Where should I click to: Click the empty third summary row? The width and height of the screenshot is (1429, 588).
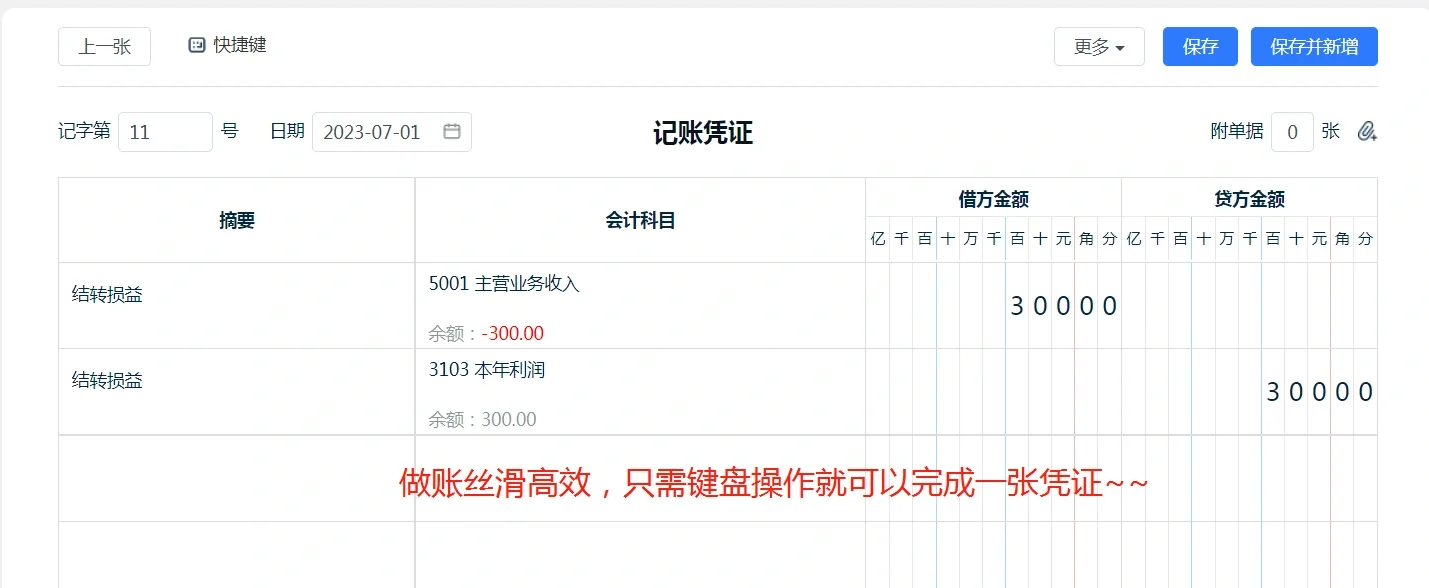pyautogui.click(x=236, y=478)
